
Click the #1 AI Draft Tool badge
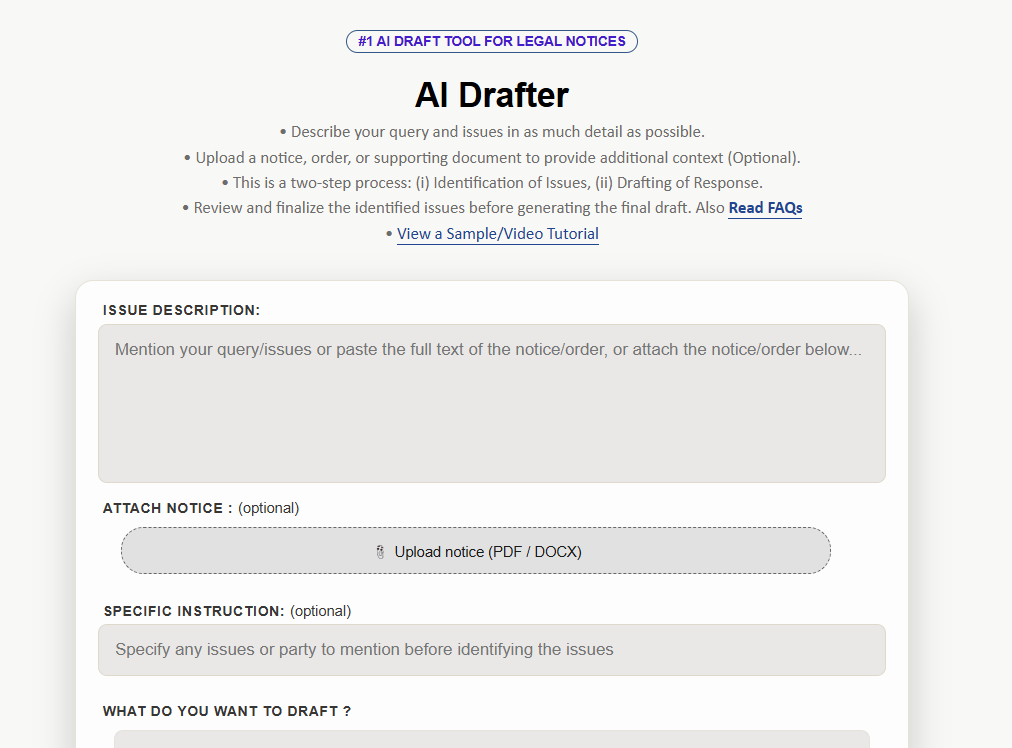click(492, 41)
